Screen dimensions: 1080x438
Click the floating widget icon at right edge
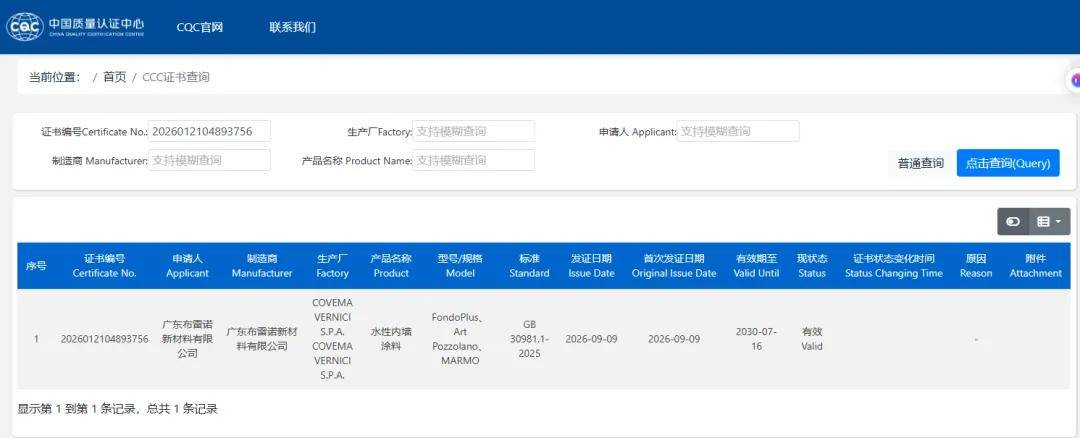[1073, 81]
